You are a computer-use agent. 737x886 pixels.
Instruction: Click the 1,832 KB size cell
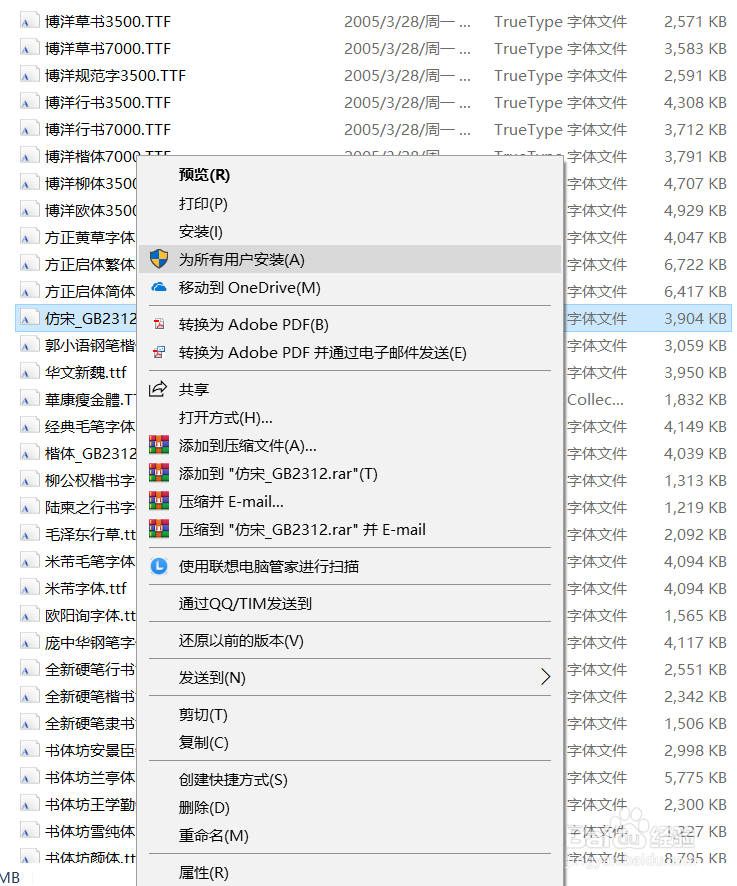coord(695,400)
